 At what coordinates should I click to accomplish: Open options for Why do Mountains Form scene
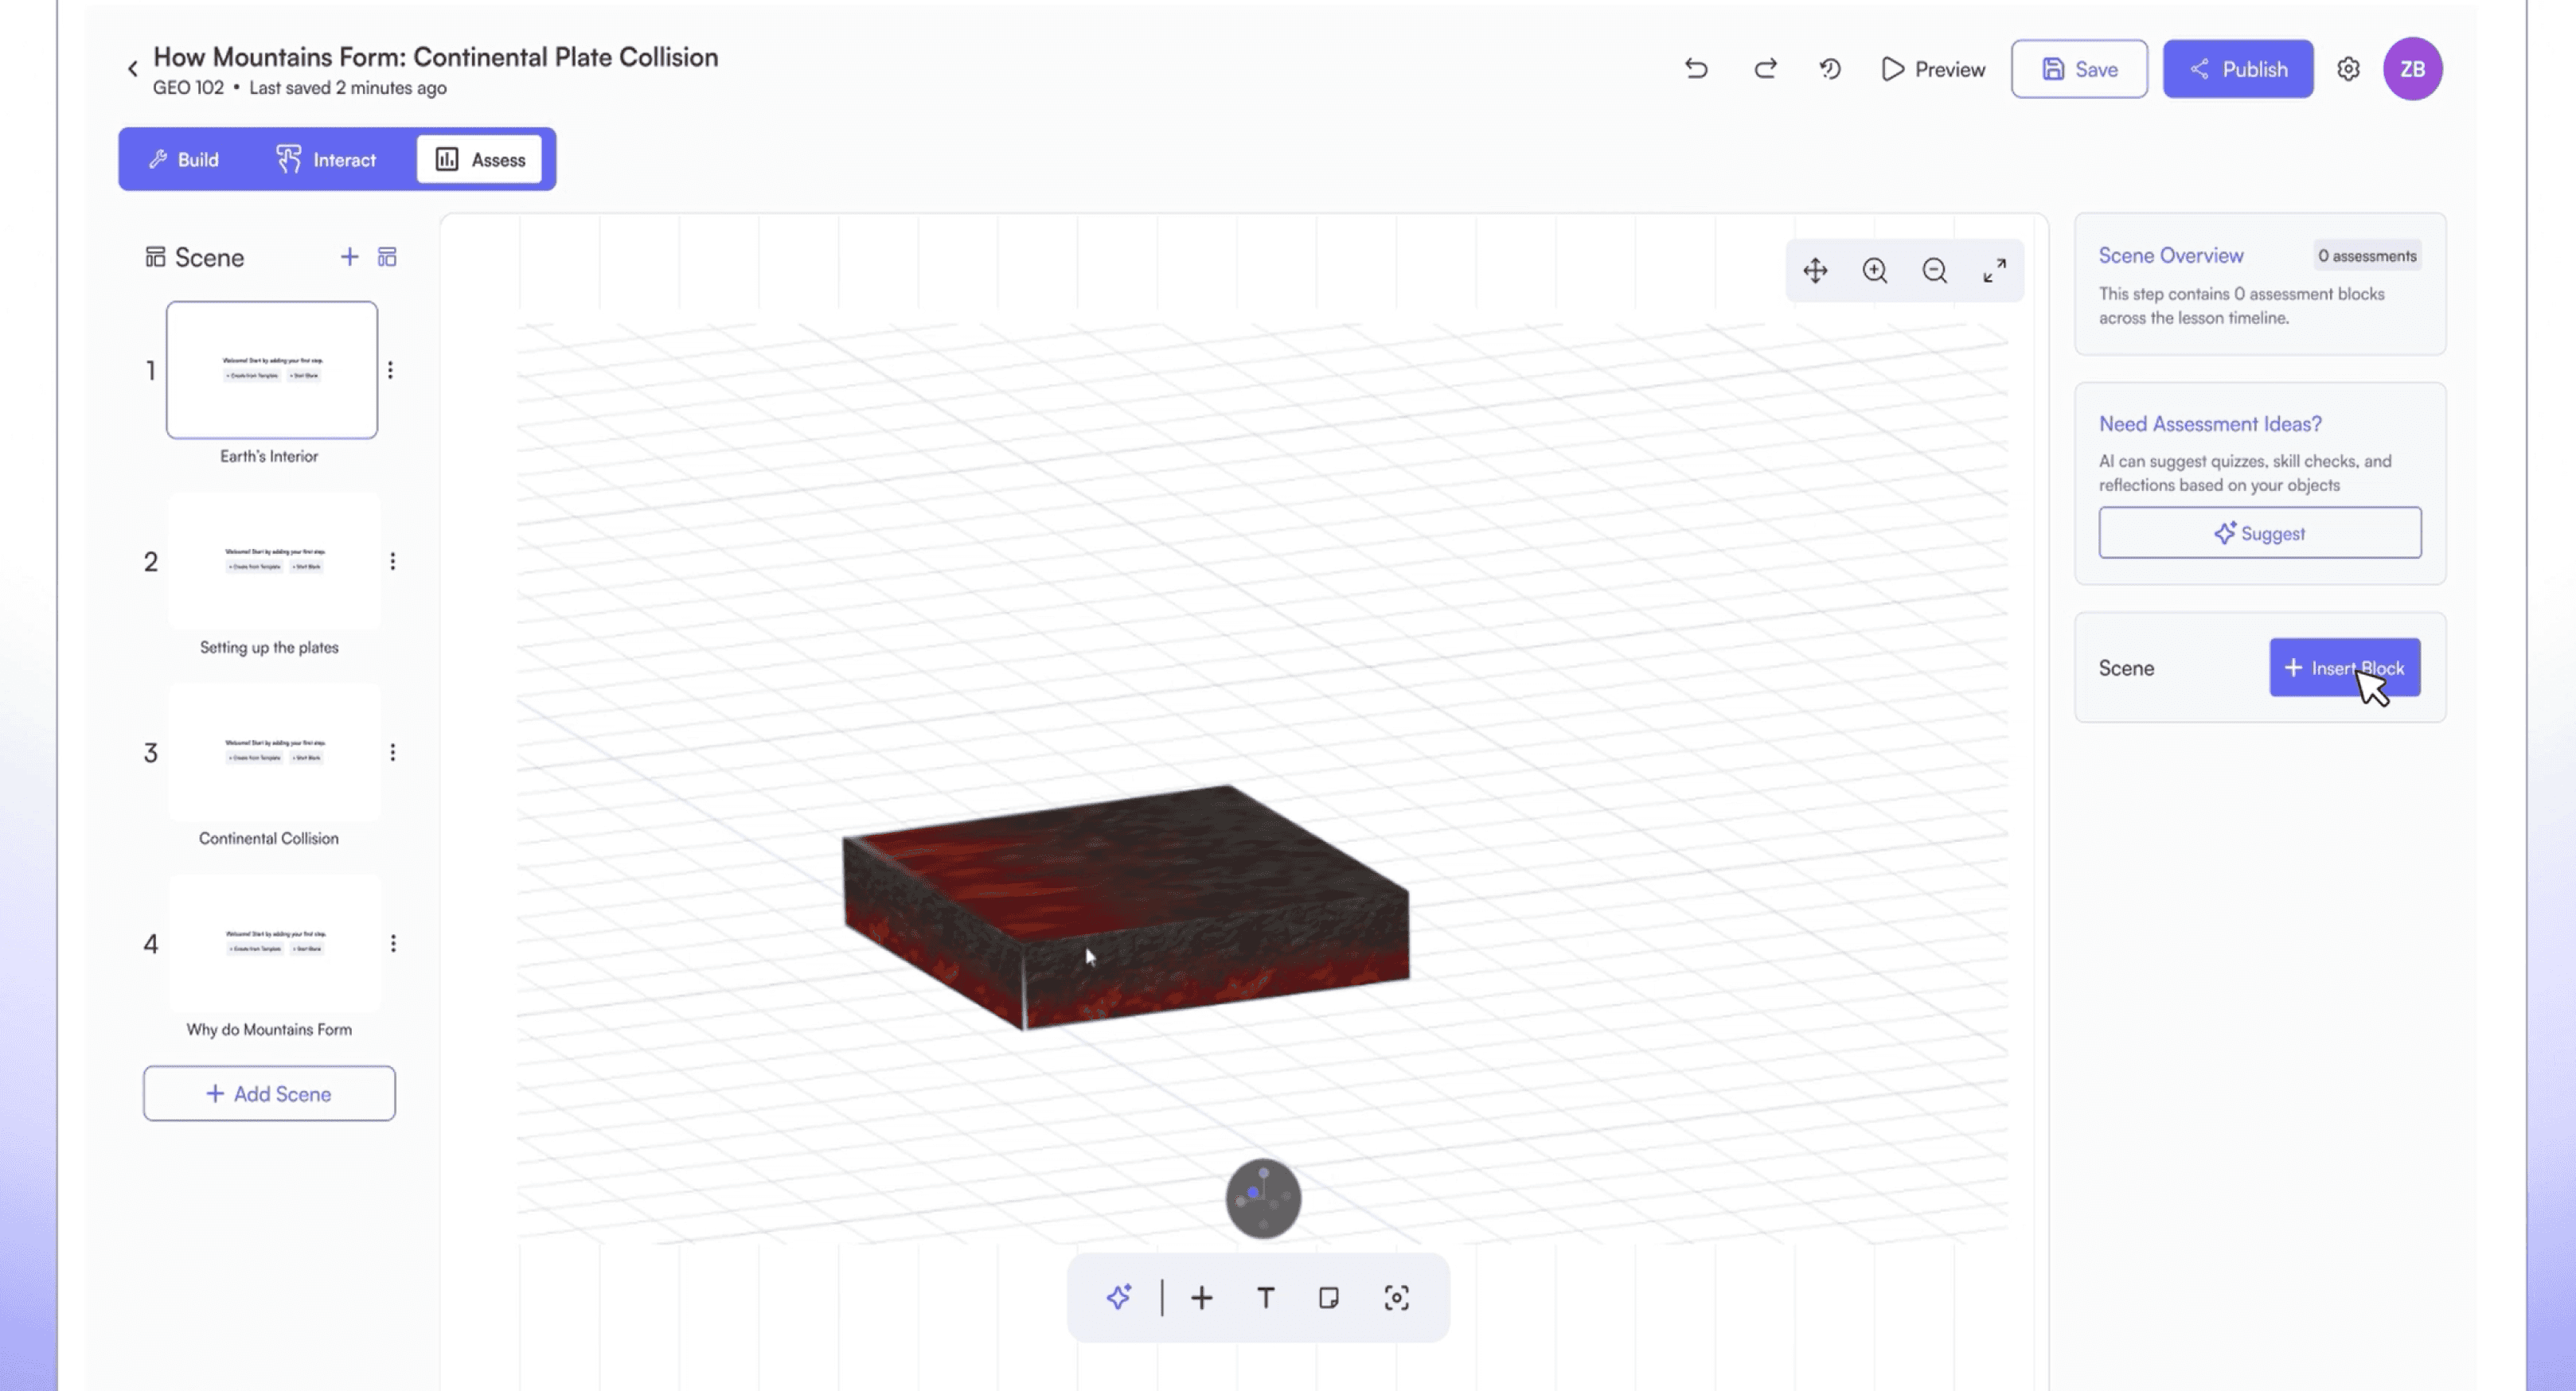pos(393,944)
